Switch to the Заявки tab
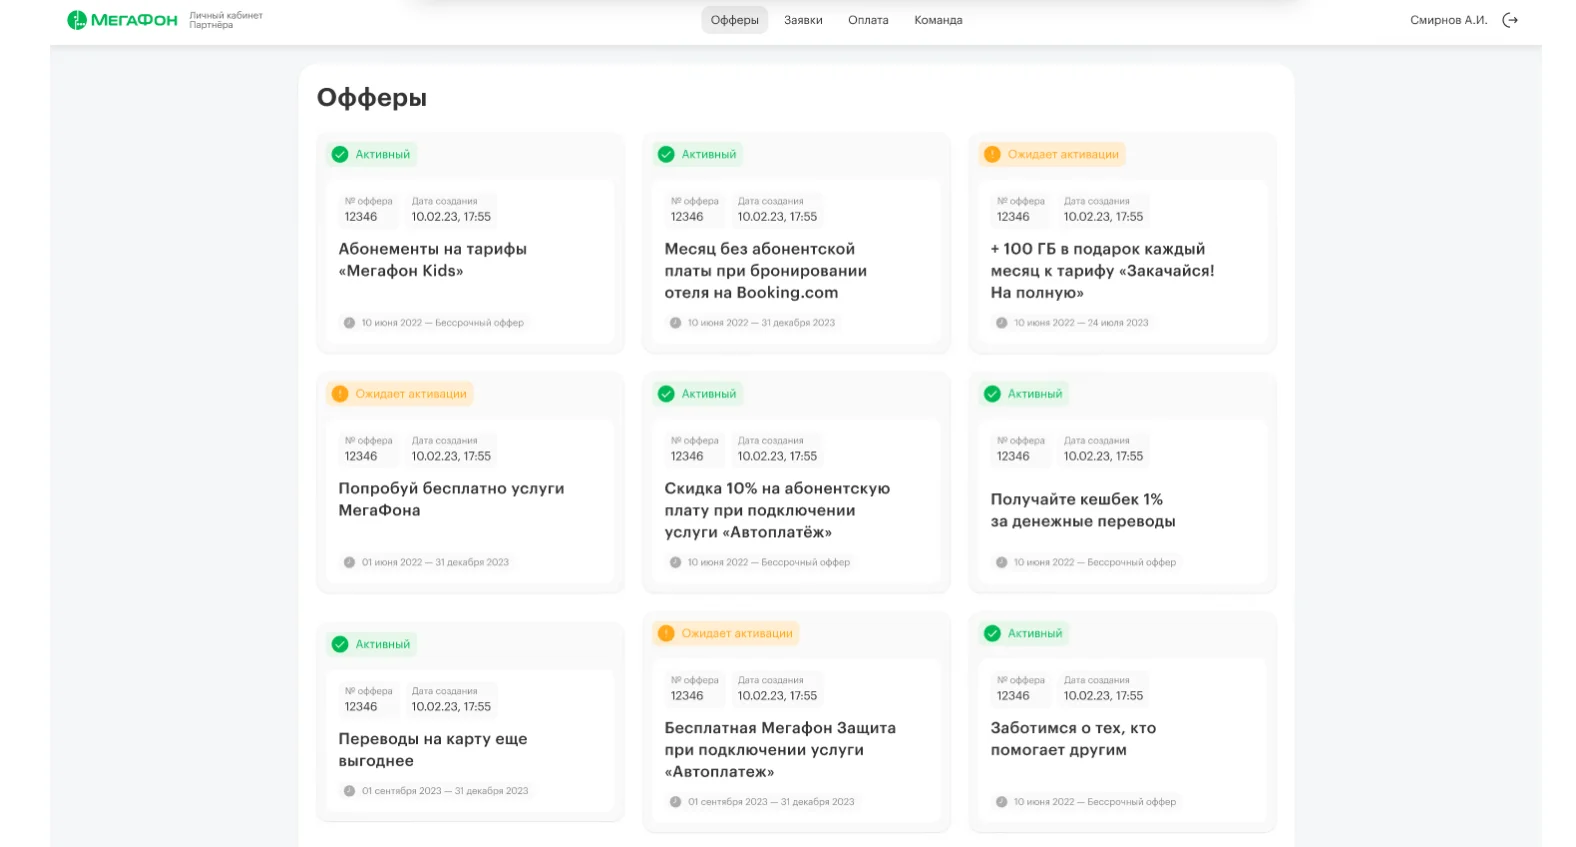This screenshot has width=1576, height=847. [x=803, y=20]
